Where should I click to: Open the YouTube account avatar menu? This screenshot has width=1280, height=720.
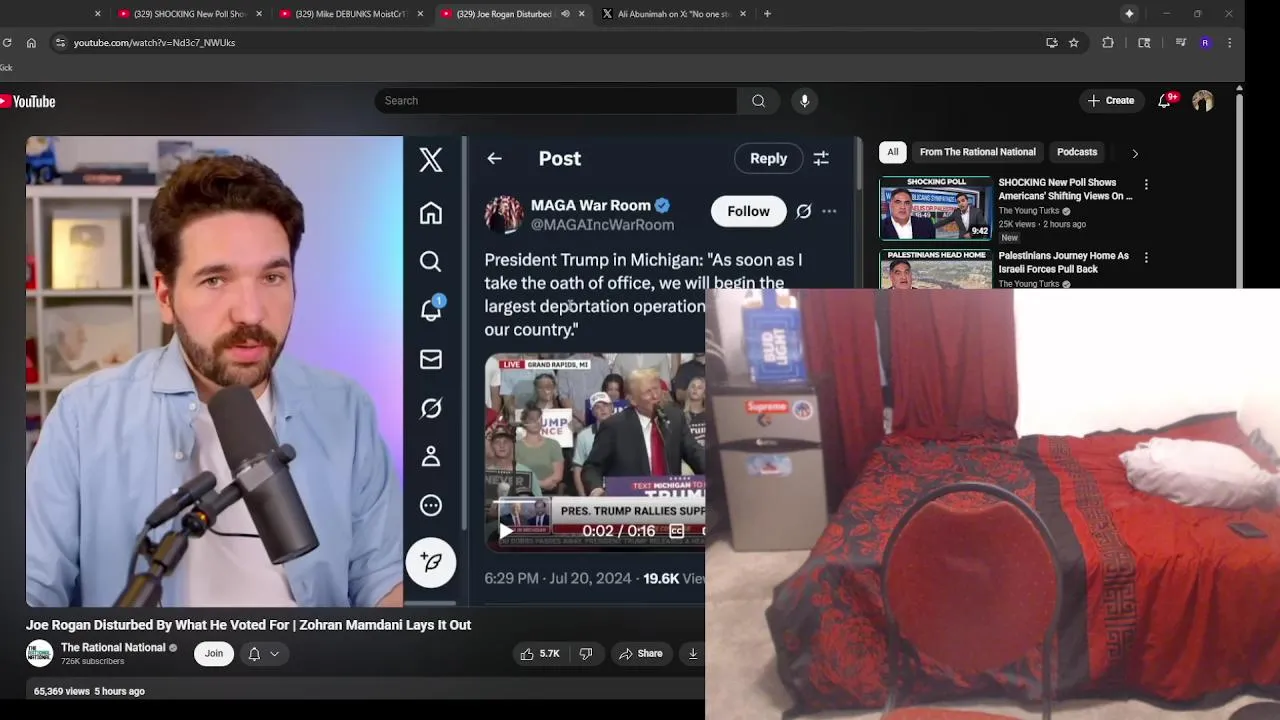(1203, 101)
